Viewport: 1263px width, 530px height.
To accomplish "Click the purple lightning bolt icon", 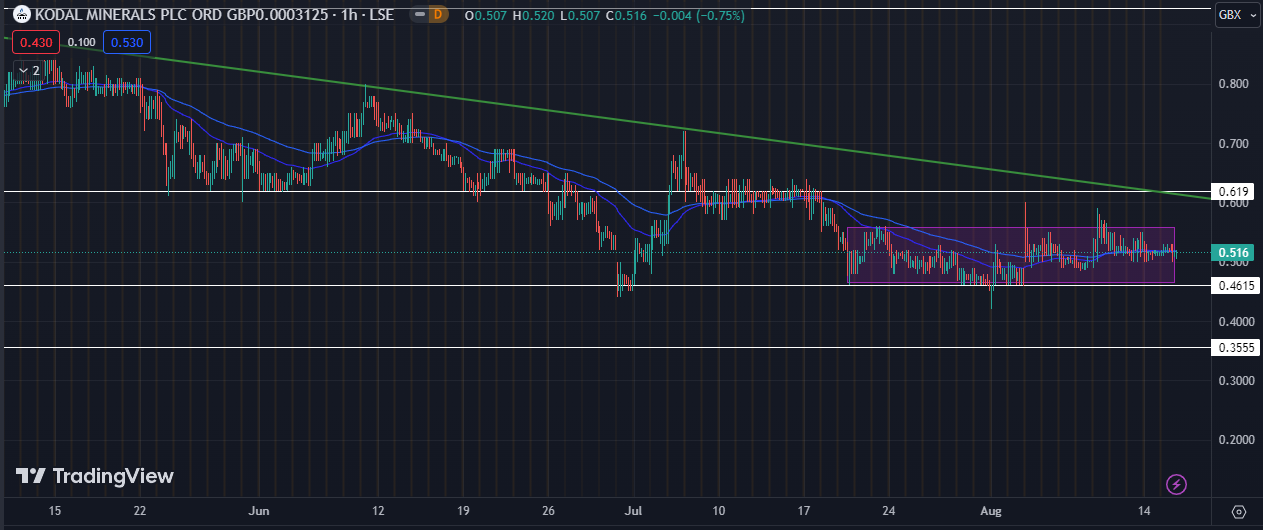I will pyautogui.click(x=1178, y=484).
